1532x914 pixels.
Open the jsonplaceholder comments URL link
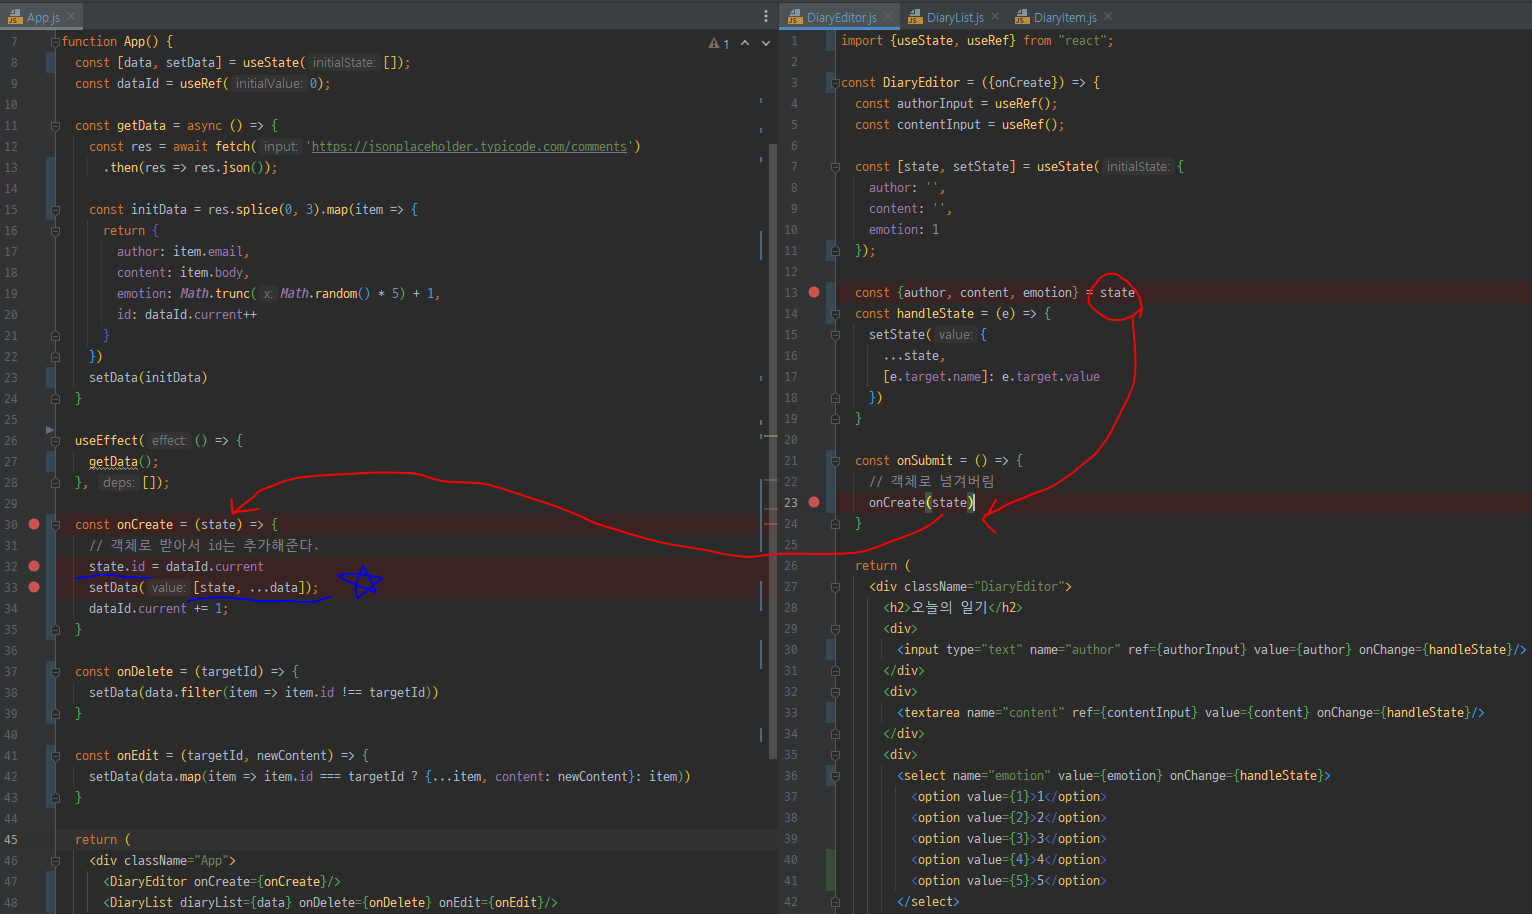(x=469, y=146)
